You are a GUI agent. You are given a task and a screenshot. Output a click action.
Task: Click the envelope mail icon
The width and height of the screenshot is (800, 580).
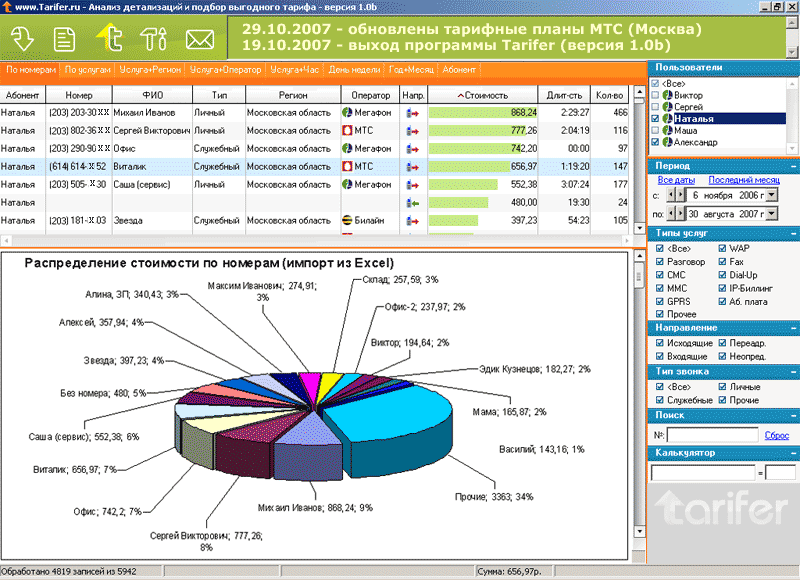click(x=200, y=39)
